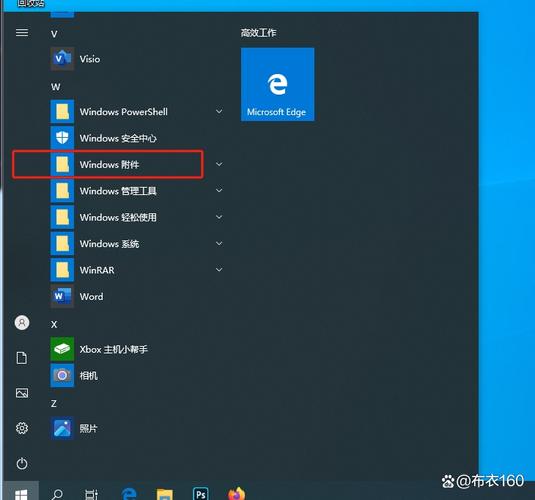
Task: Click the Windows 管理工具 folder icon
Action: [62, 190]
